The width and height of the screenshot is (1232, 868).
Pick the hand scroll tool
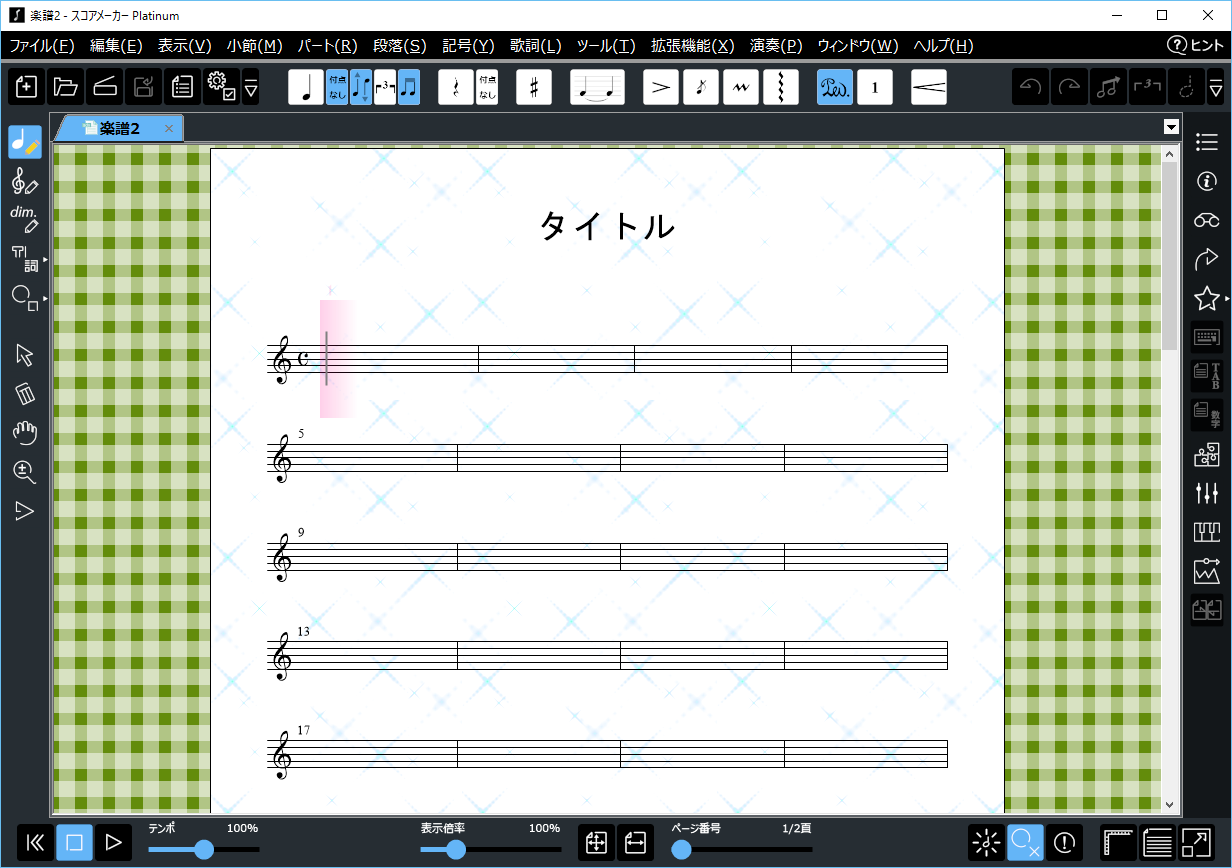(x=25, y=433)
